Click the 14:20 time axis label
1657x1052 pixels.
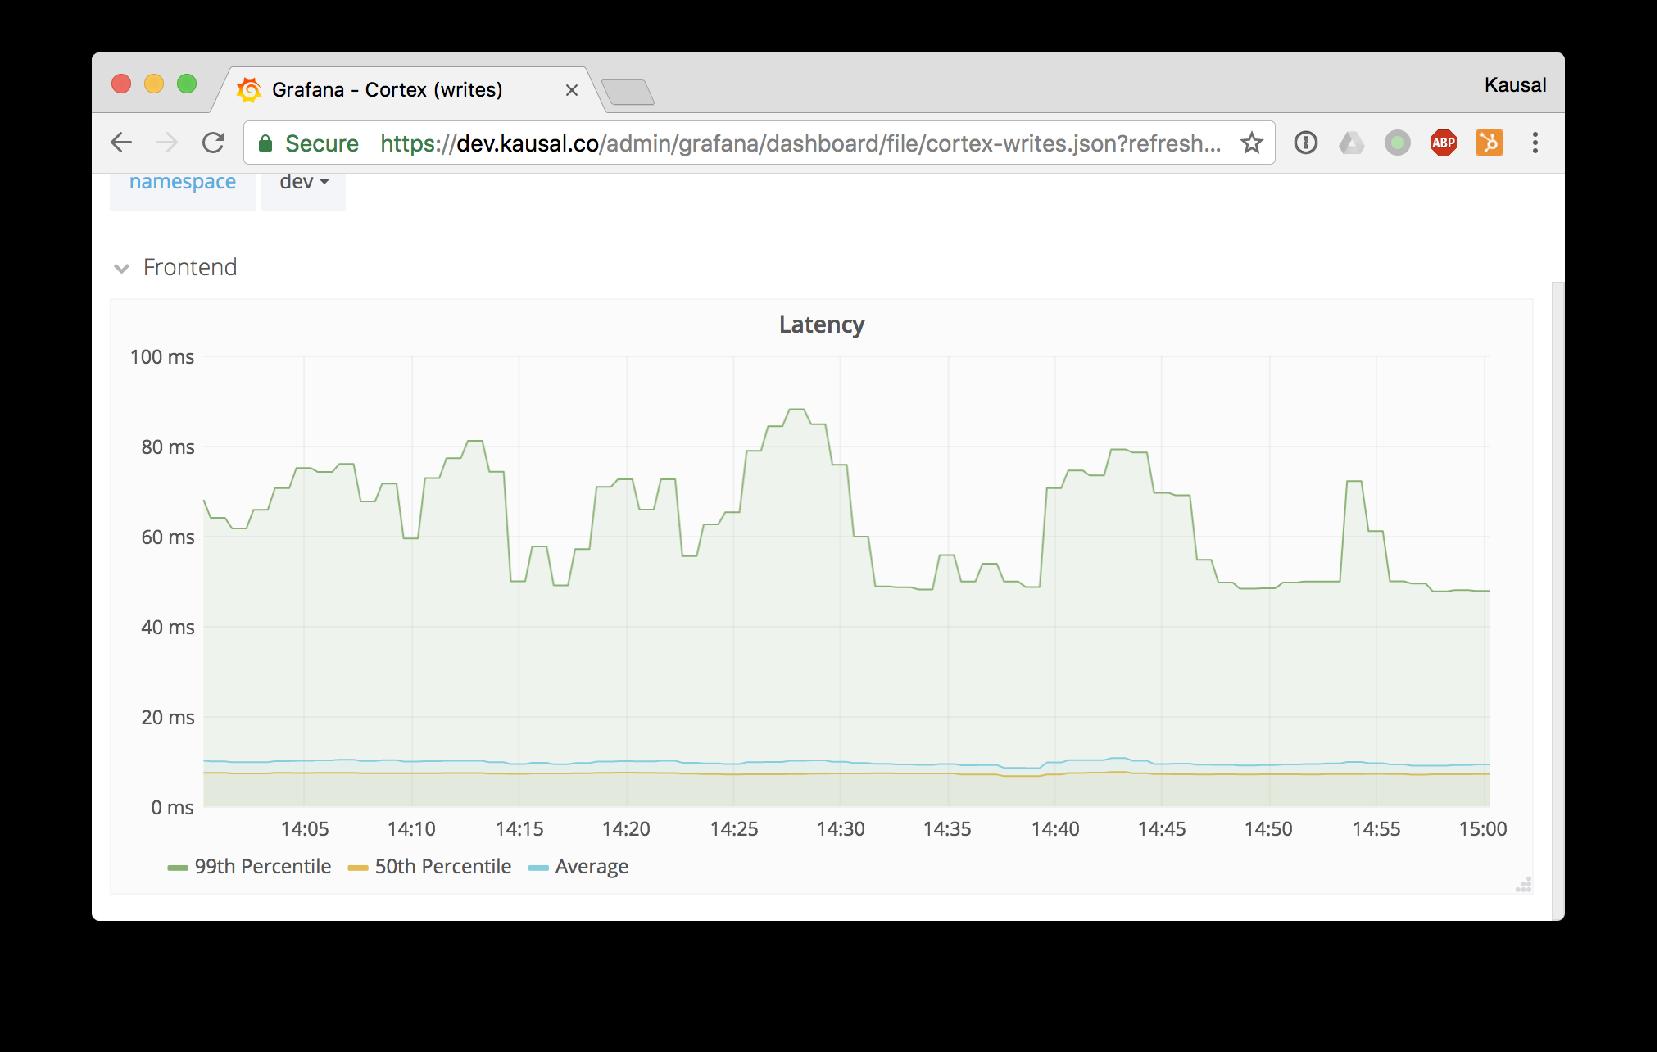(x=626, y=829)
